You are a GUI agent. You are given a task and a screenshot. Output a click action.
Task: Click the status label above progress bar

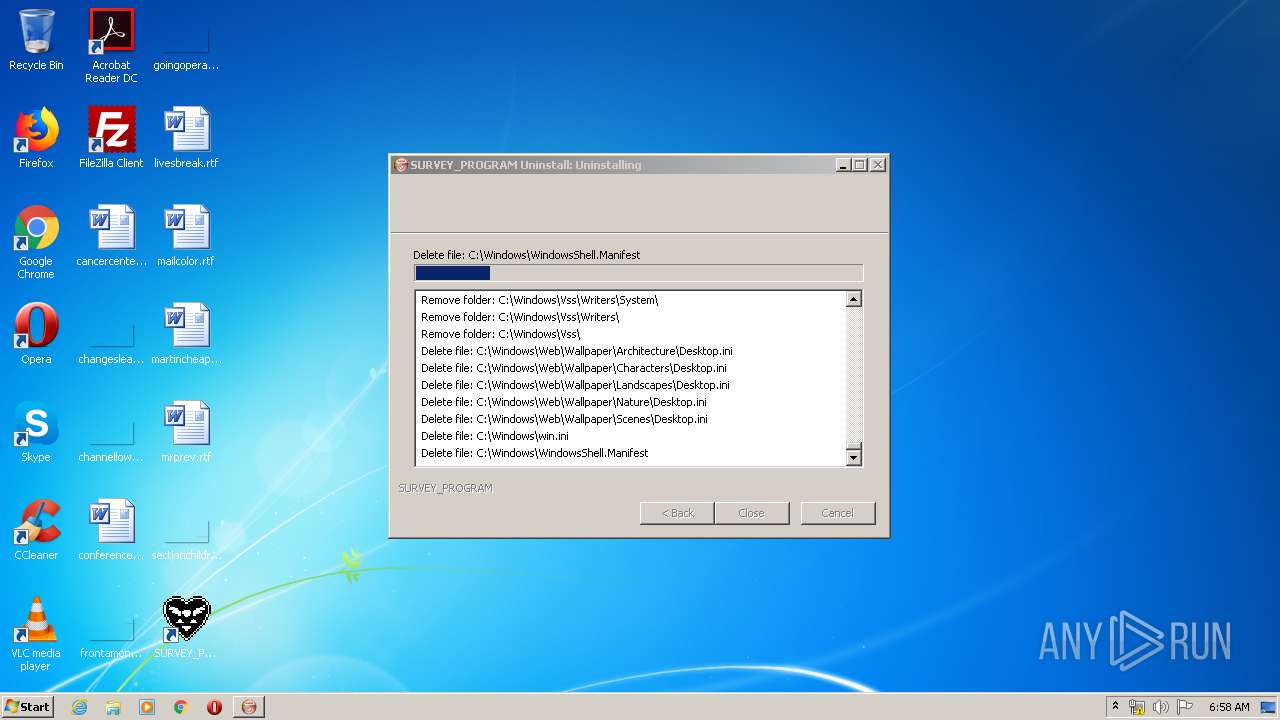click(x=526, y=255)
